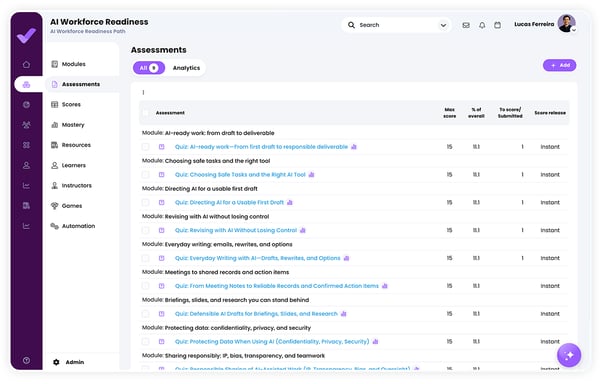The height and width of the screenshot is (384, 600).
Task: Open the AI assistant sparkle floating button
Action: pos(569,355)
